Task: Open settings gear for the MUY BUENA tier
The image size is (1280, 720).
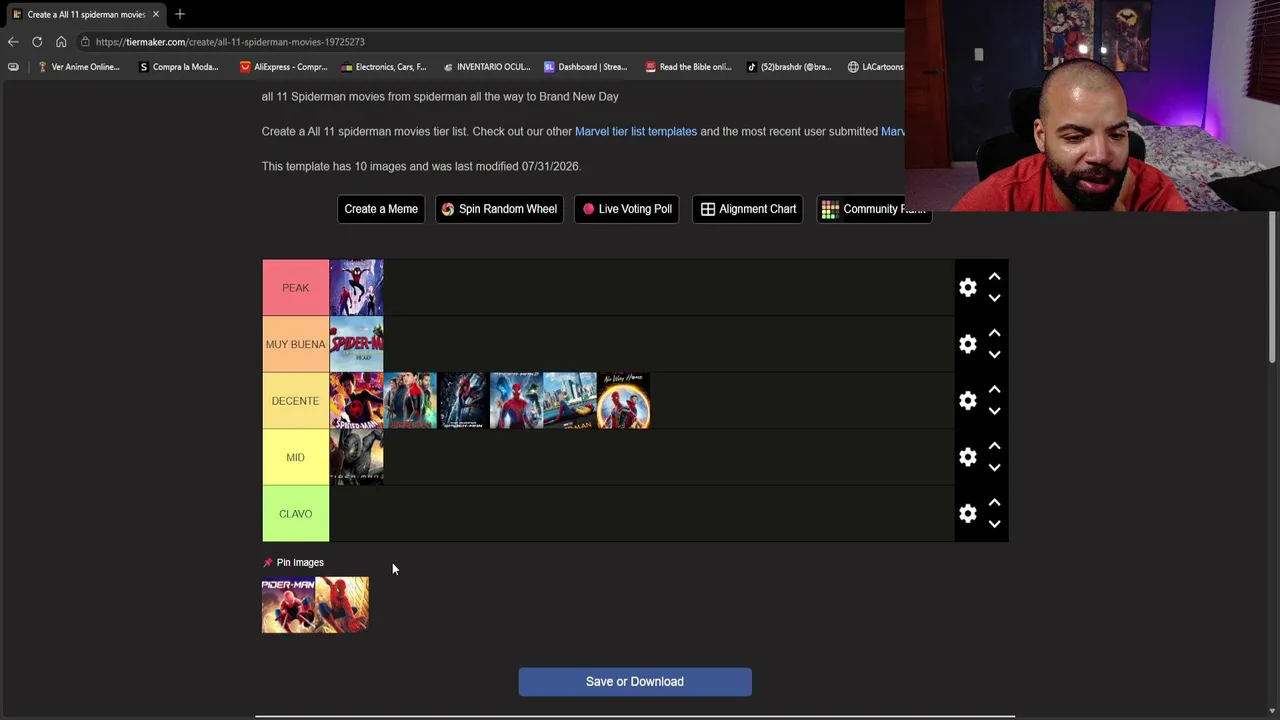Action: point(968,344)
